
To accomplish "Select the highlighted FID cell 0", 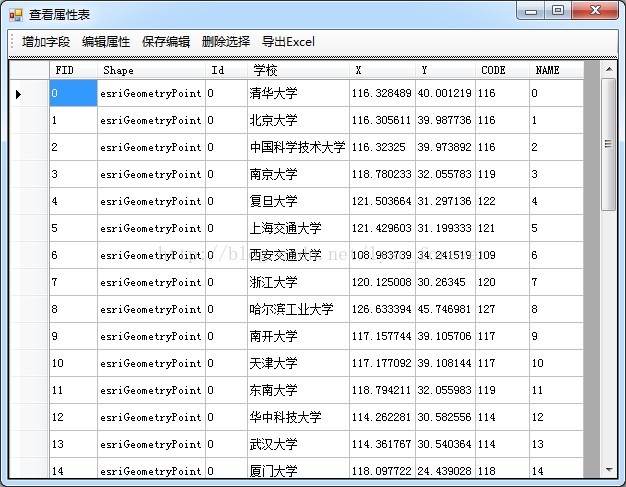I will coord(73,93).
